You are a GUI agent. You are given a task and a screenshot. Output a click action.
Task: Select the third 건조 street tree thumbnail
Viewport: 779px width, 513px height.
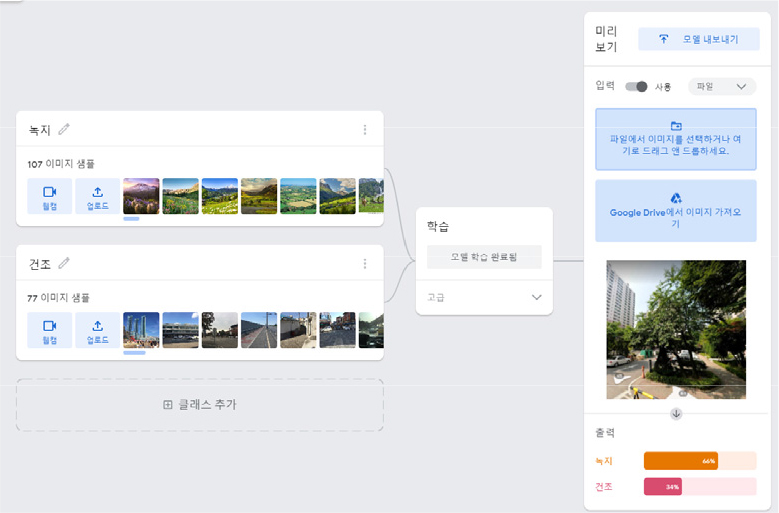(x=220, y=330)
